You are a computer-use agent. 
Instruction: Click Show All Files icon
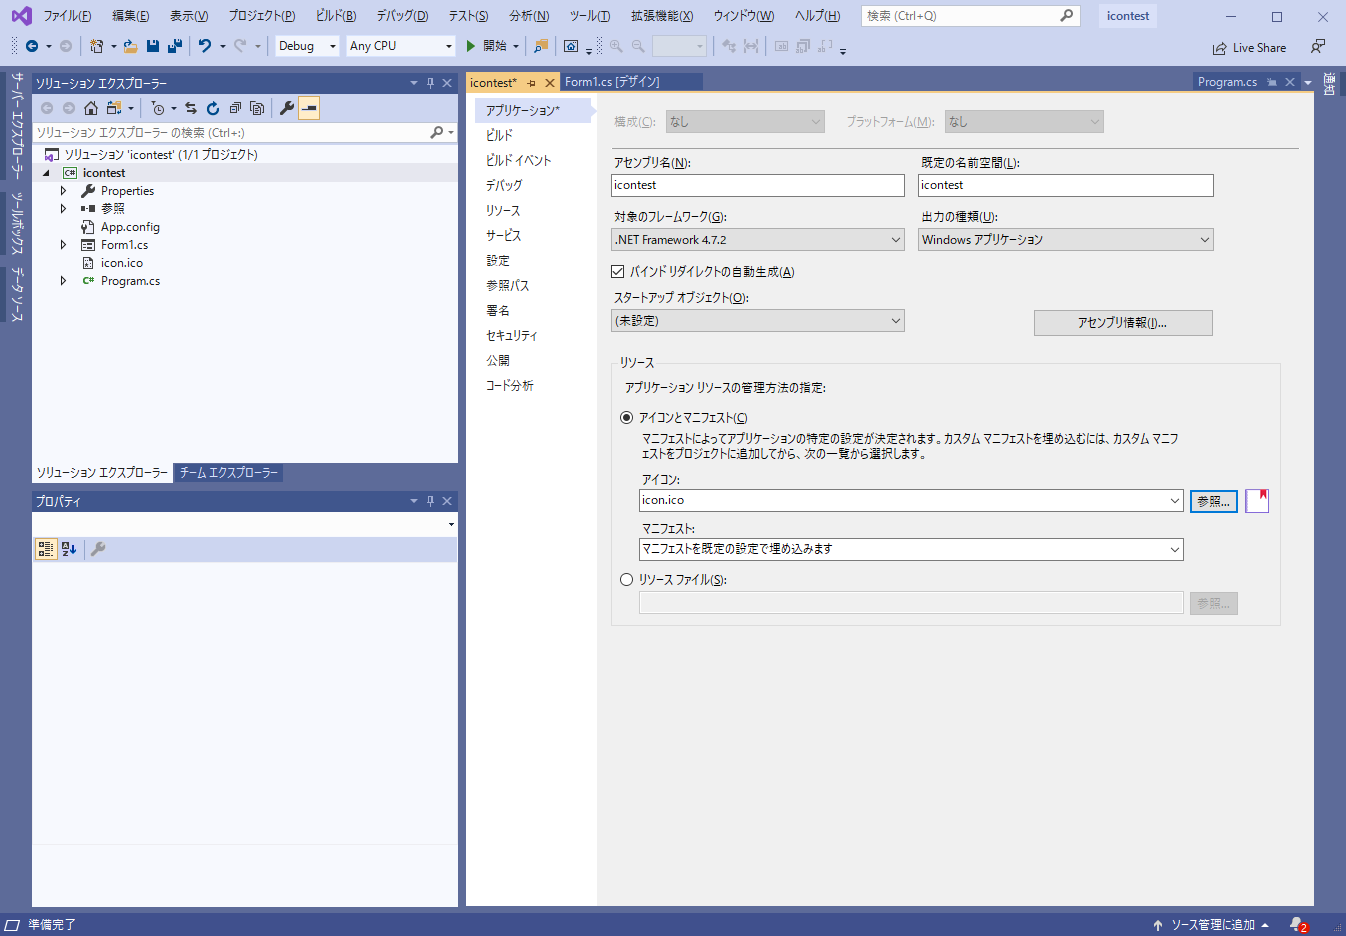tap(257, 108)
